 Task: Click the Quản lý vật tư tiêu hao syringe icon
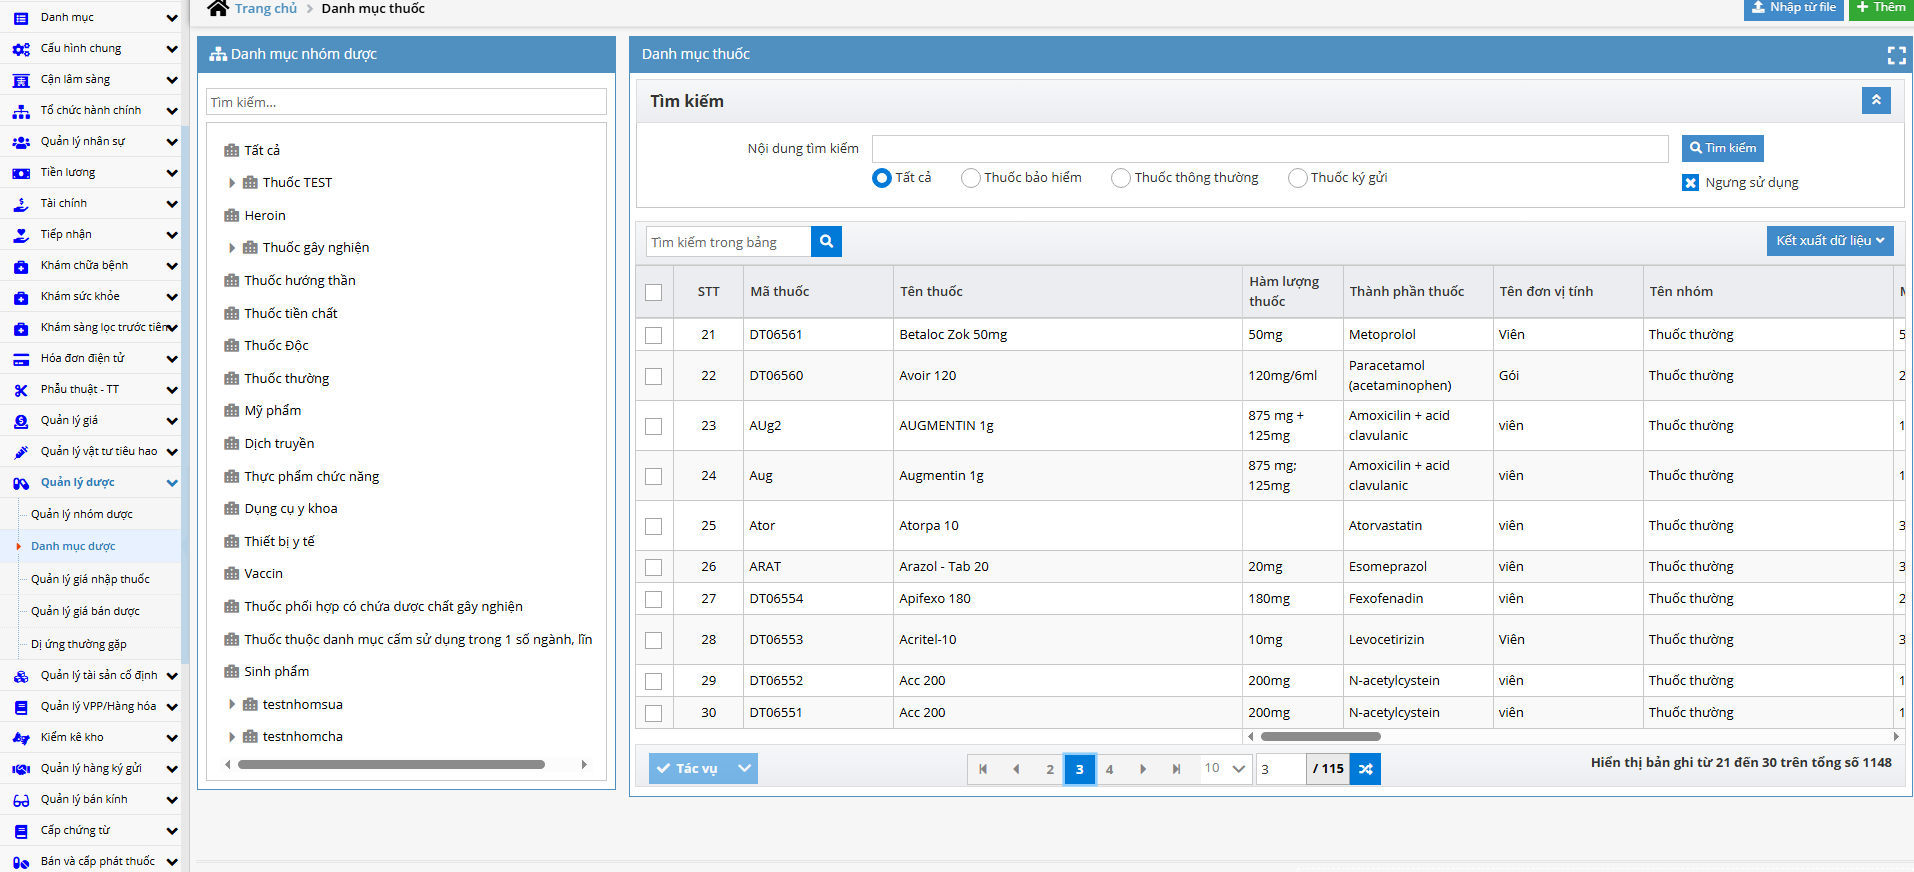coord(21,452)
